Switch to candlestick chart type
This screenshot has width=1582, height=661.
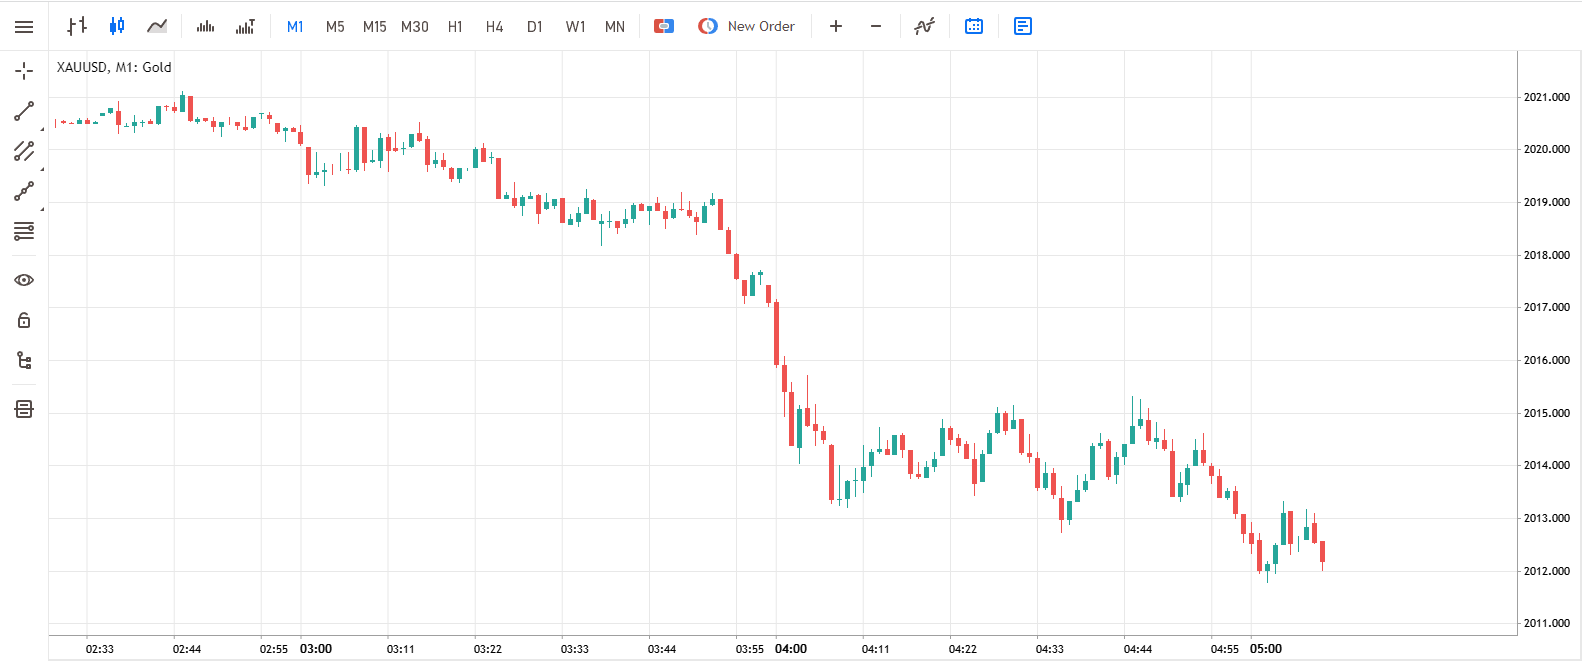(117, 26)
